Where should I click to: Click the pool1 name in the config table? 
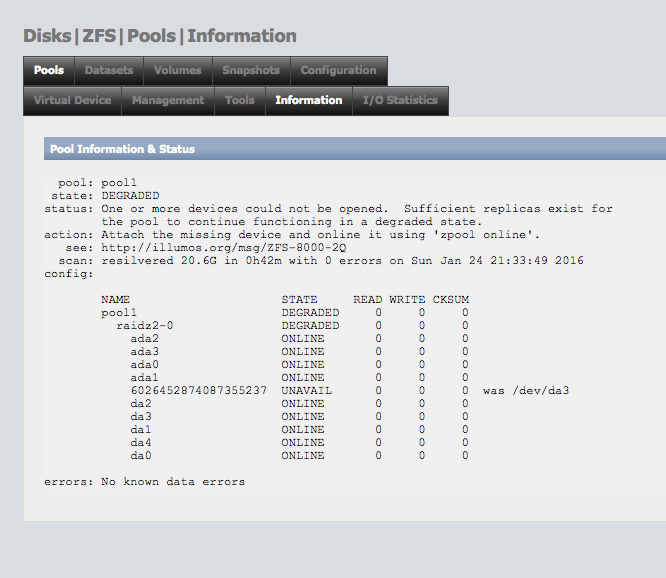click(x=119, y=313)
